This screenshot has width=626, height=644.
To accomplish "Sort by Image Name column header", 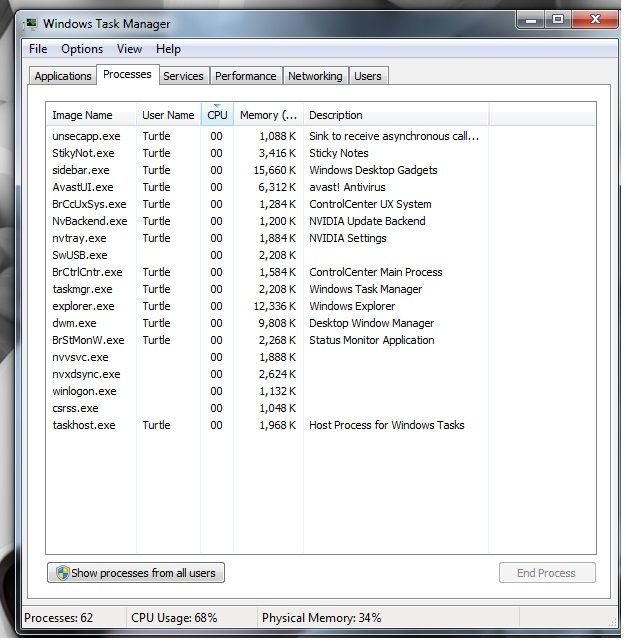I will pyautogui.click(x=91, y=115).
